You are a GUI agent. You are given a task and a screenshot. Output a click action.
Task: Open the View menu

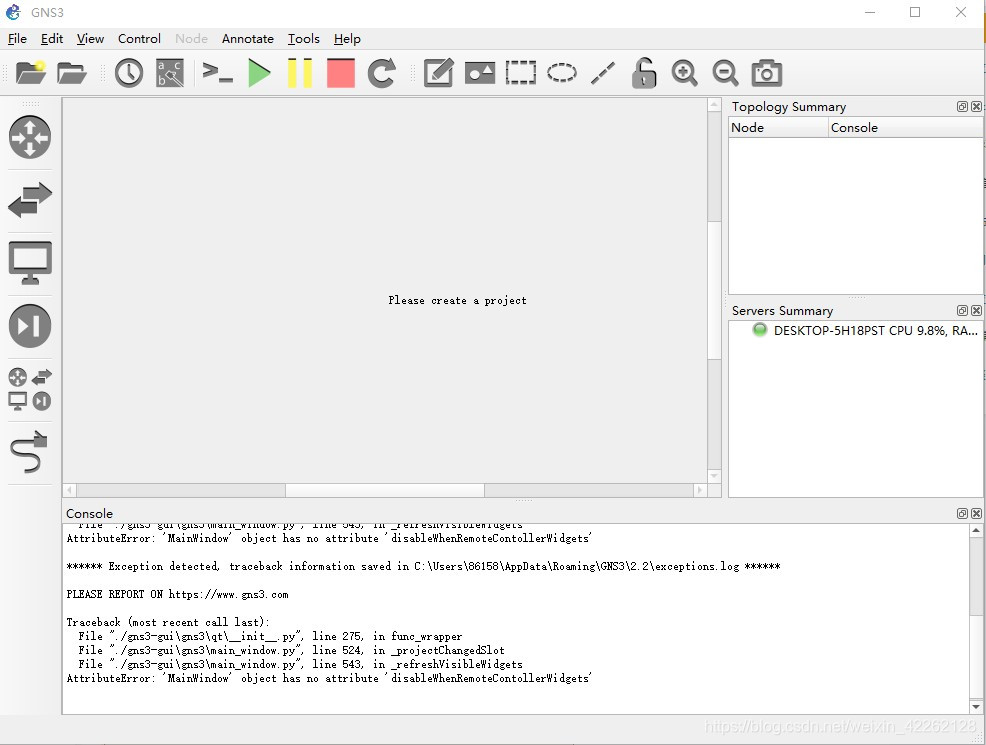tap(90, 39)
